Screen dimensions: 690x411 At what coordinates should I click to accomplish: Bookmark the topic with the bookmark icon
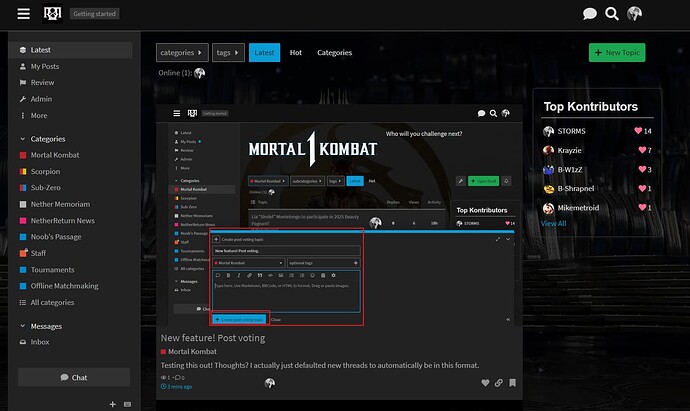[512, 383]
